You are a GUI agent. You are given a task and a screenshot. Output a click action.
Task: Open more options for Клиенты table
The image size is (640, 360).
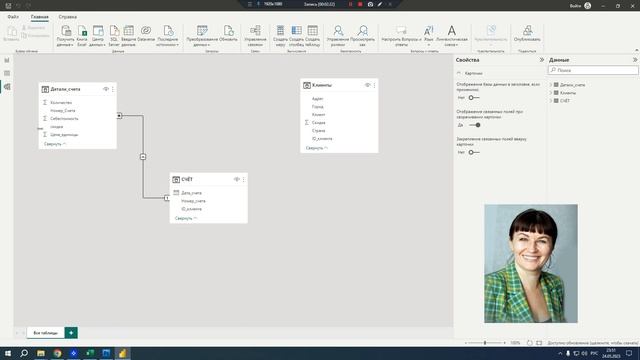tap(374, 85)
